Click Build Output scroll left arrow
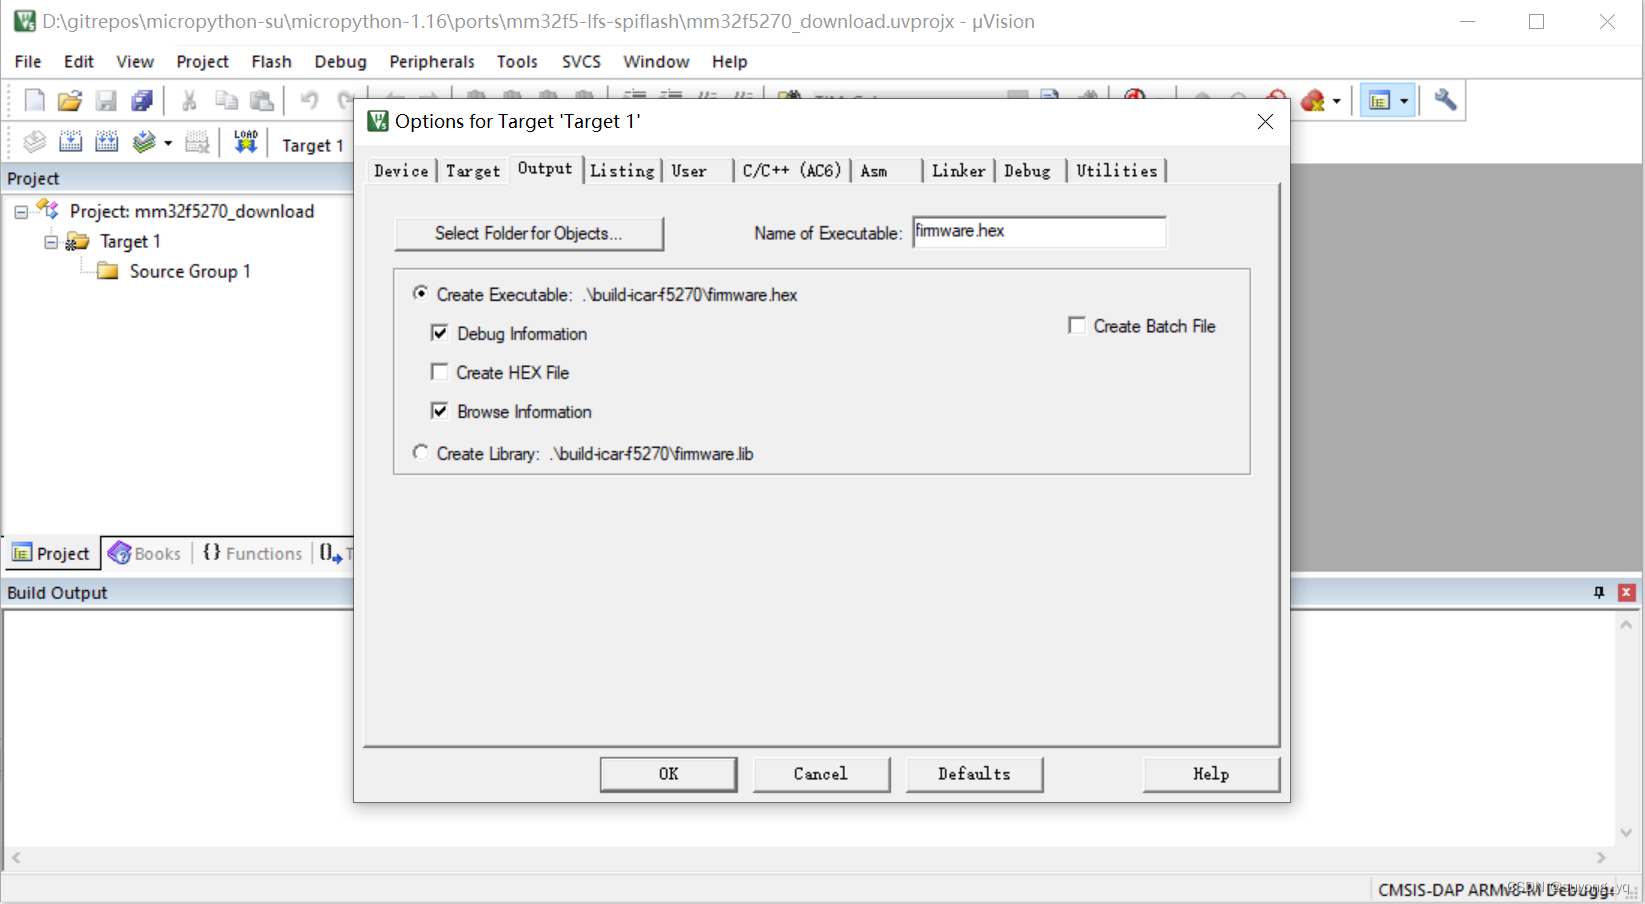 coord(16,857)
